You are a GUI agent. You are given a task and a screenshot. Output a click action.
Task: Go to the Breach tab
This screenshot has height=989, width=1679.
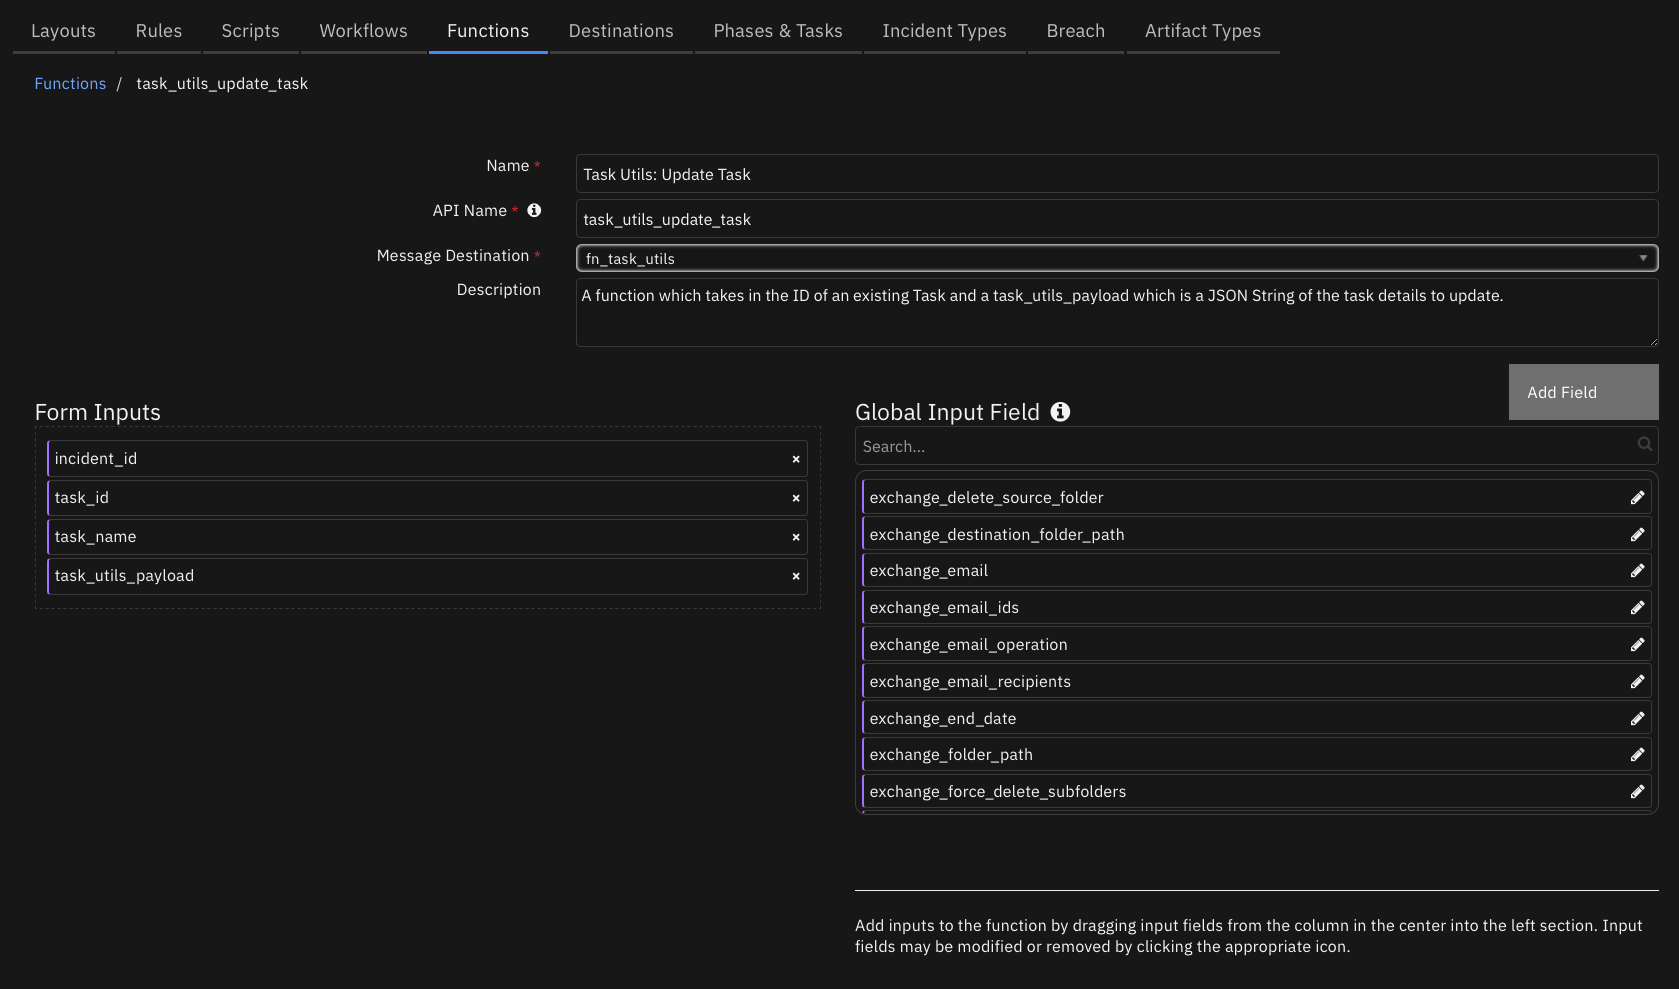[x=1076, y=31]
